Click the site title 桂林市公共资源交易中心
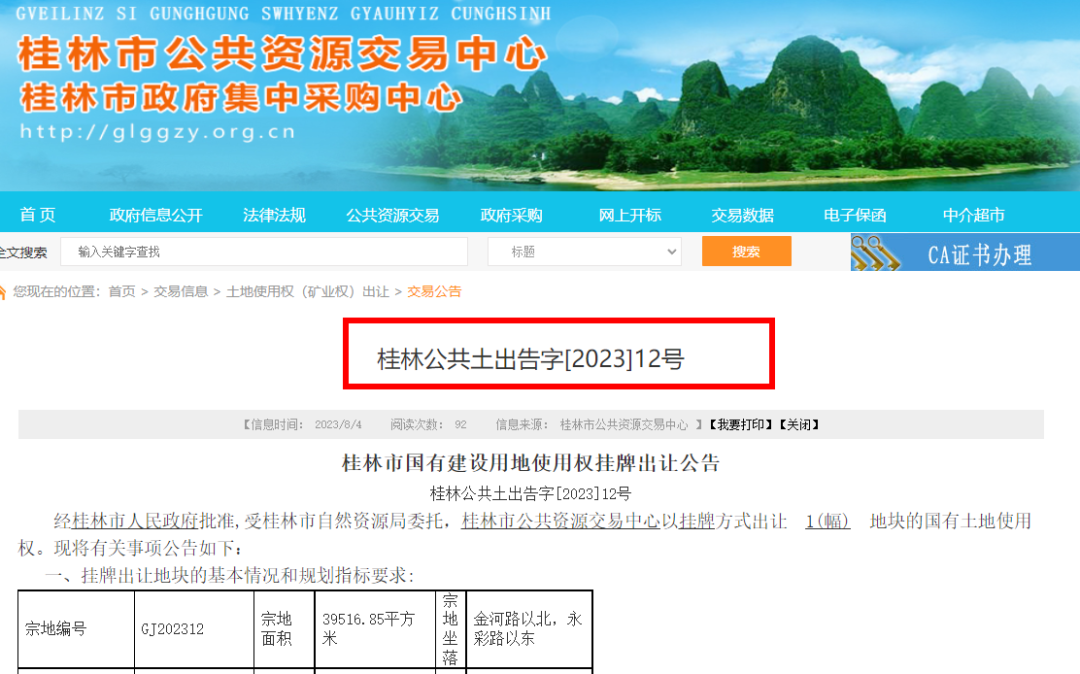 click(282, 54)
